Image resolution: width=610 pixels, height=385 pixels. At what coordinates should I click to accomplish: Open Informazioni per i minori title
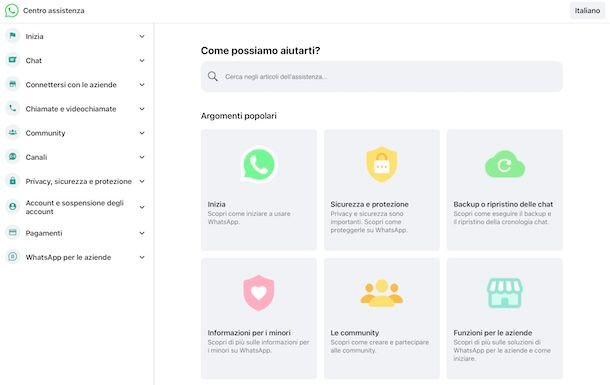pos(249,332)
